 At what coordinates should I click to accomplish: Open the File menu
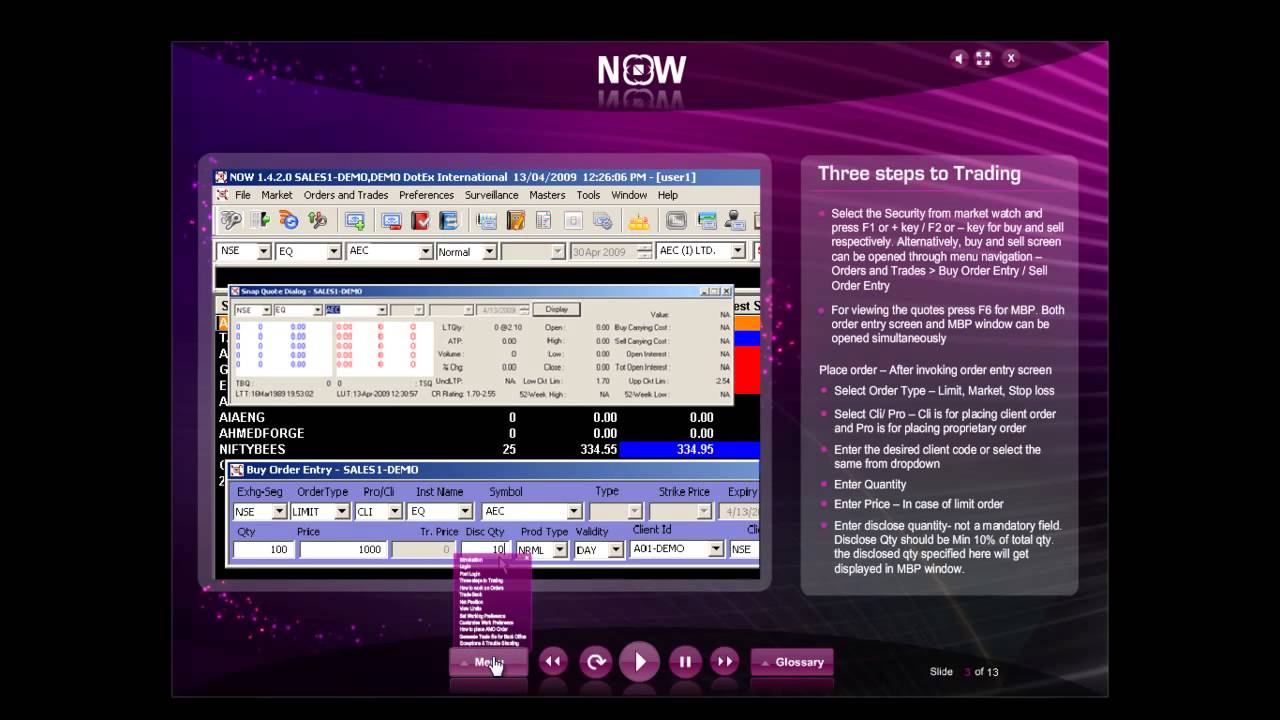[x=243, y=195]
